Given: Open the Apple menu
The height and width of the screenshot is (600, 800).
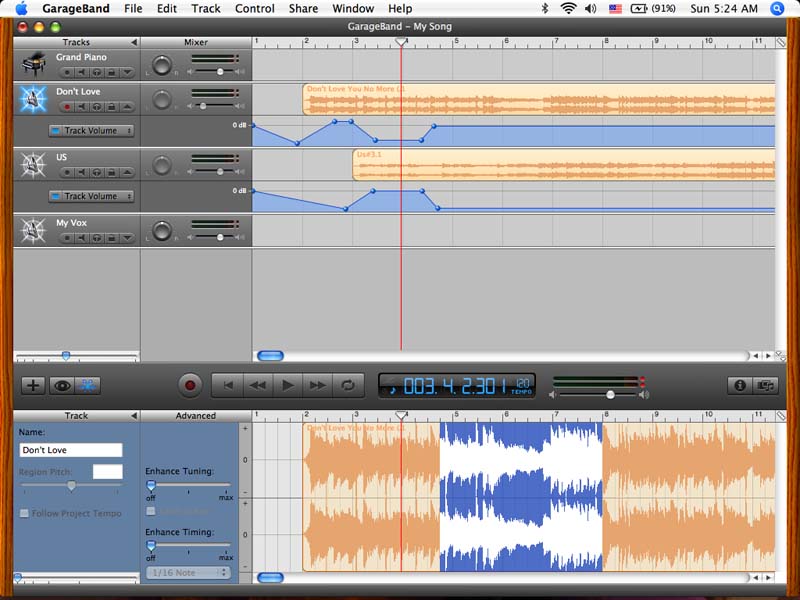Looking at the screenshot, I should click(x=21, y=8).
